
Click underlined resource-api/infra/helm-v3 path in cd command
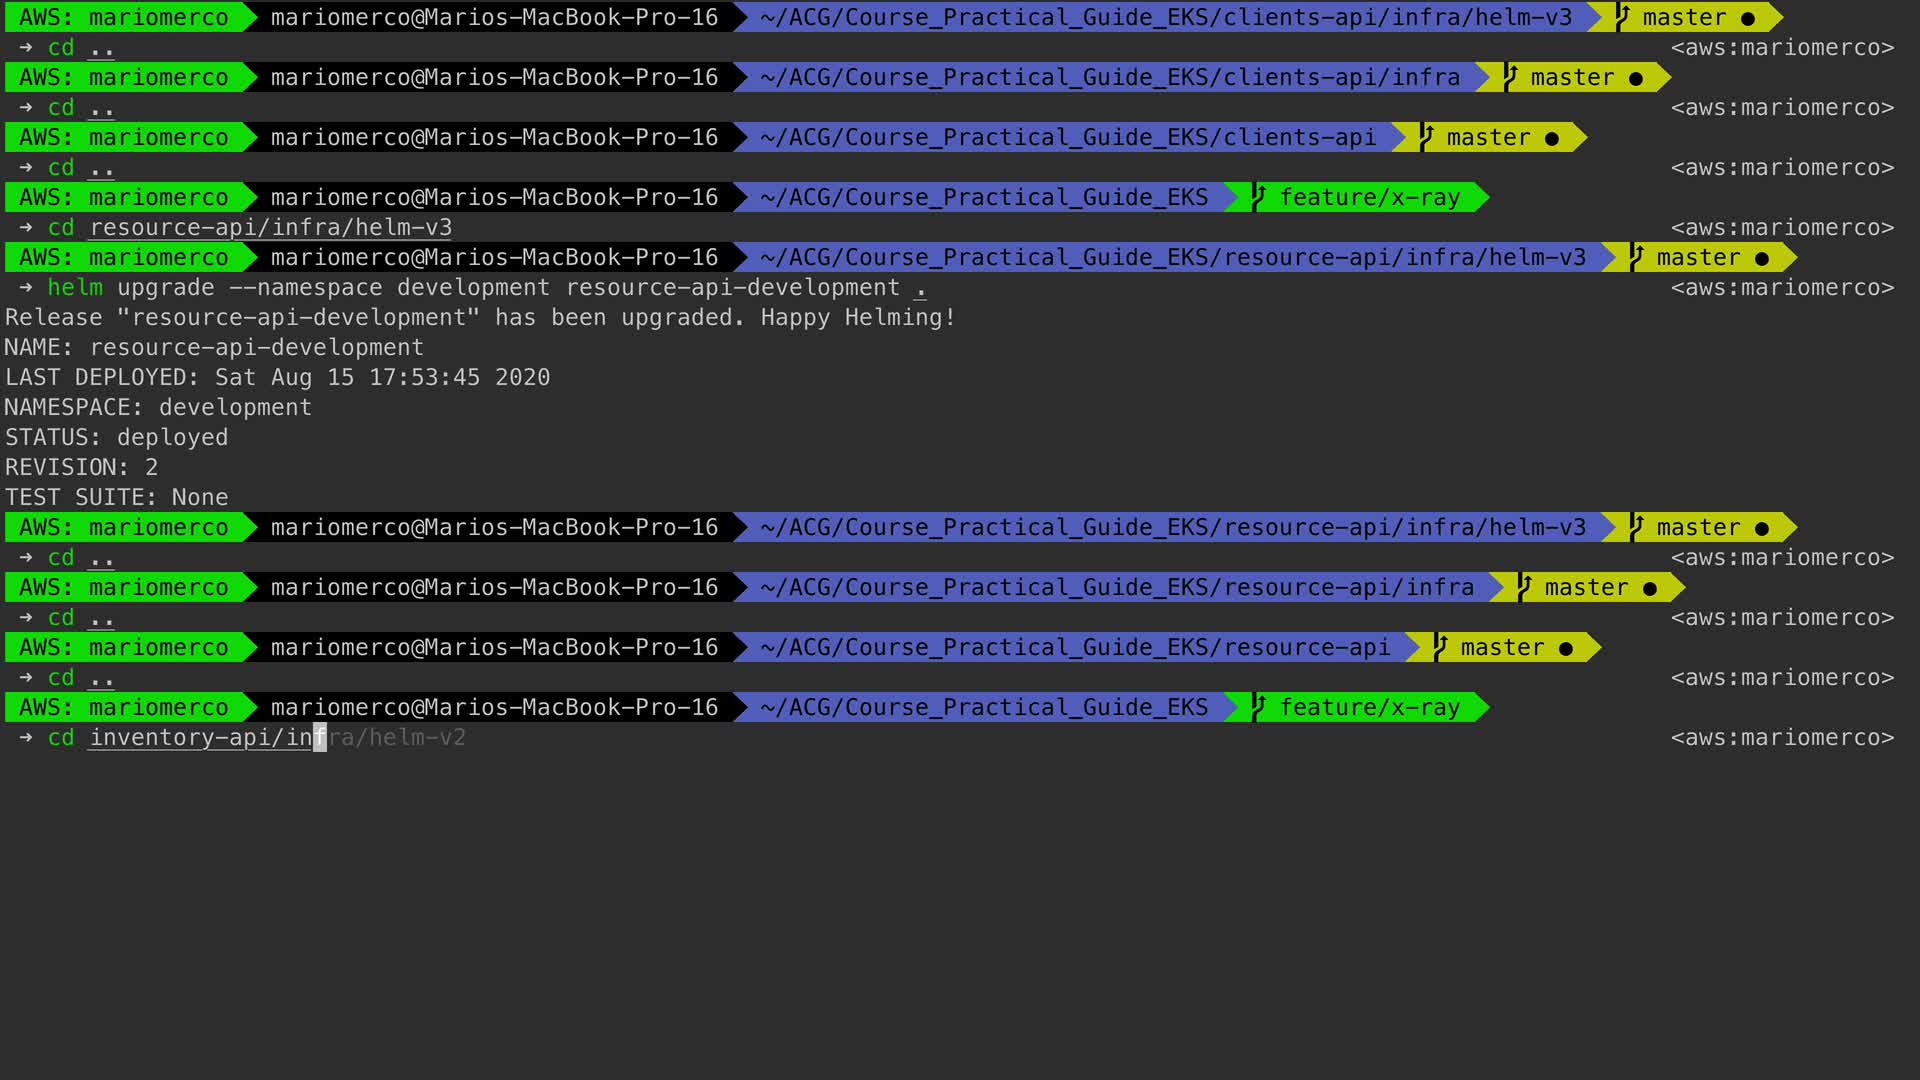tap(271, 228)
